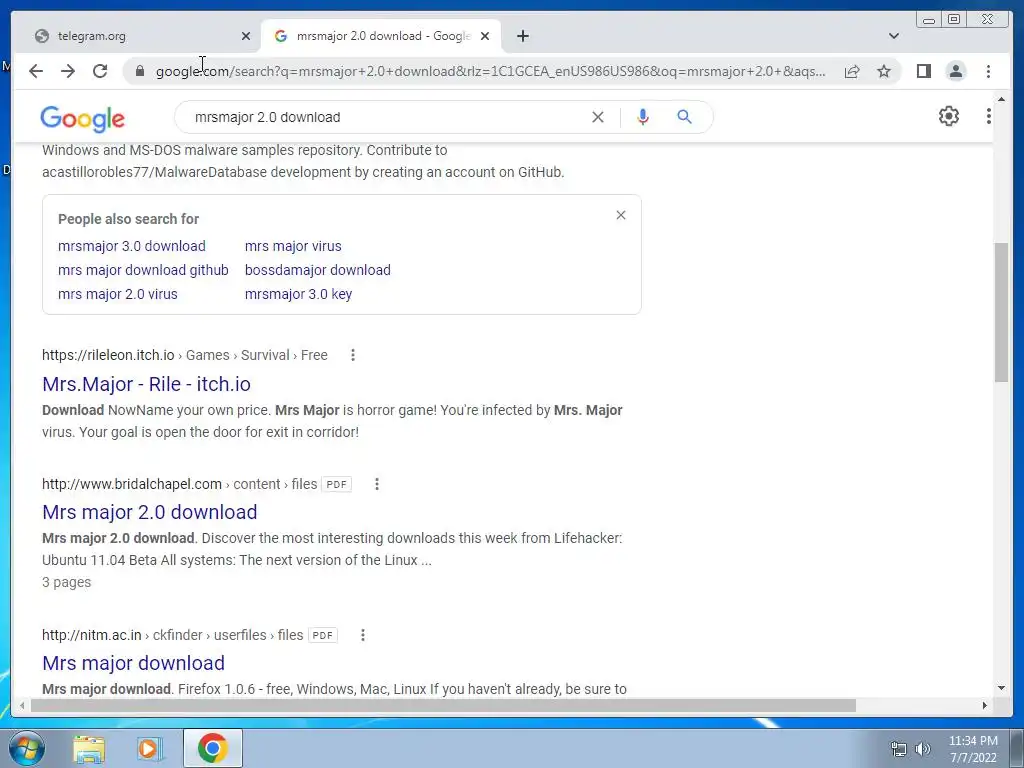Go forward with the browser forward arrow
The image size is (1024, 768).
pos(68,71)
